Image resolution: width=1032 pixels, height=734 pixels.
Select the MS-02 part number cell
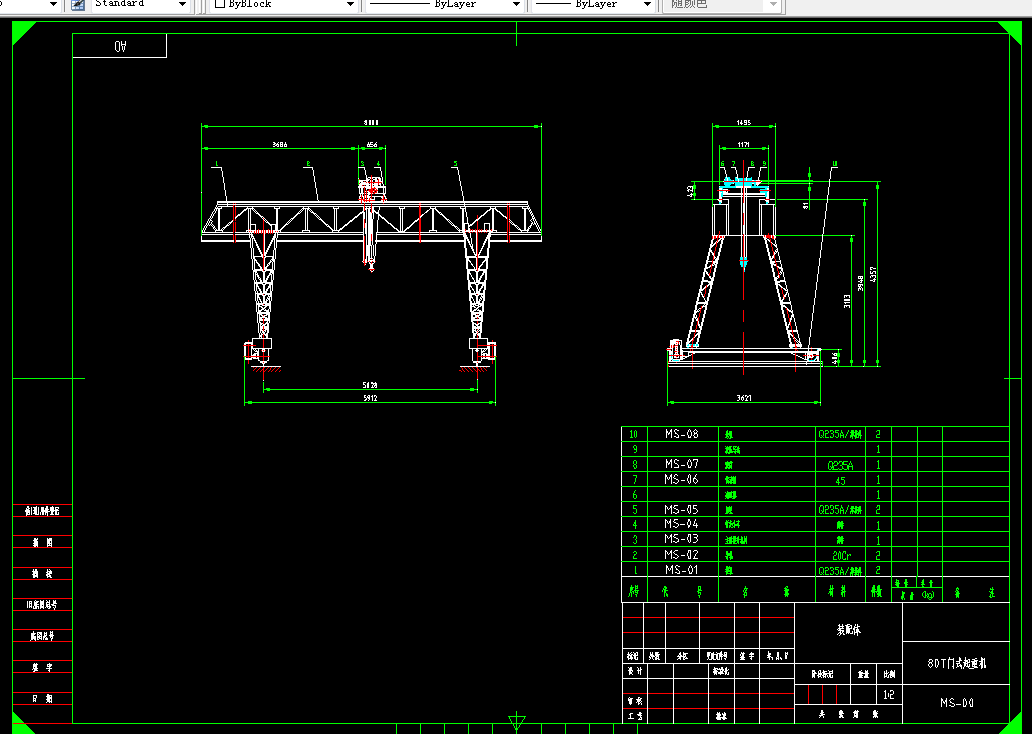pyautogui.click(x=682, y=554)
